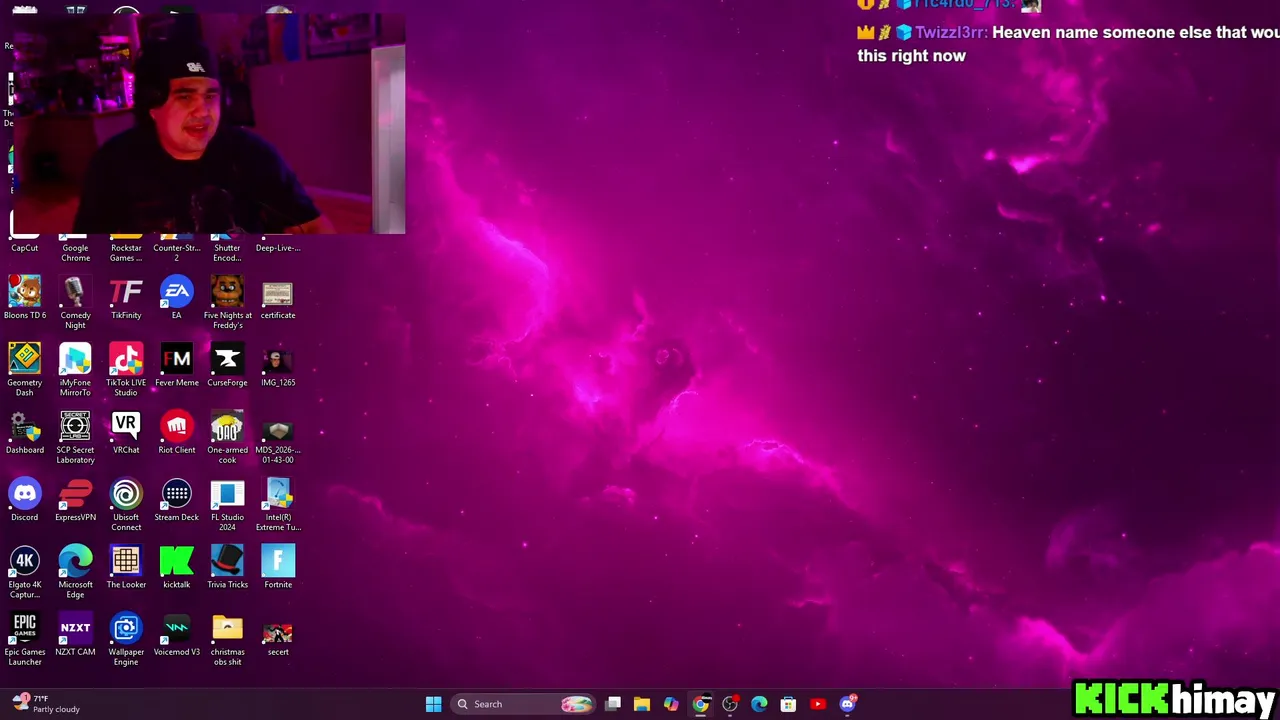The image size is (1280, 720).
Task: Open Copilot from the taskbar
Action: pyautogui.click(x=671, y=704)
